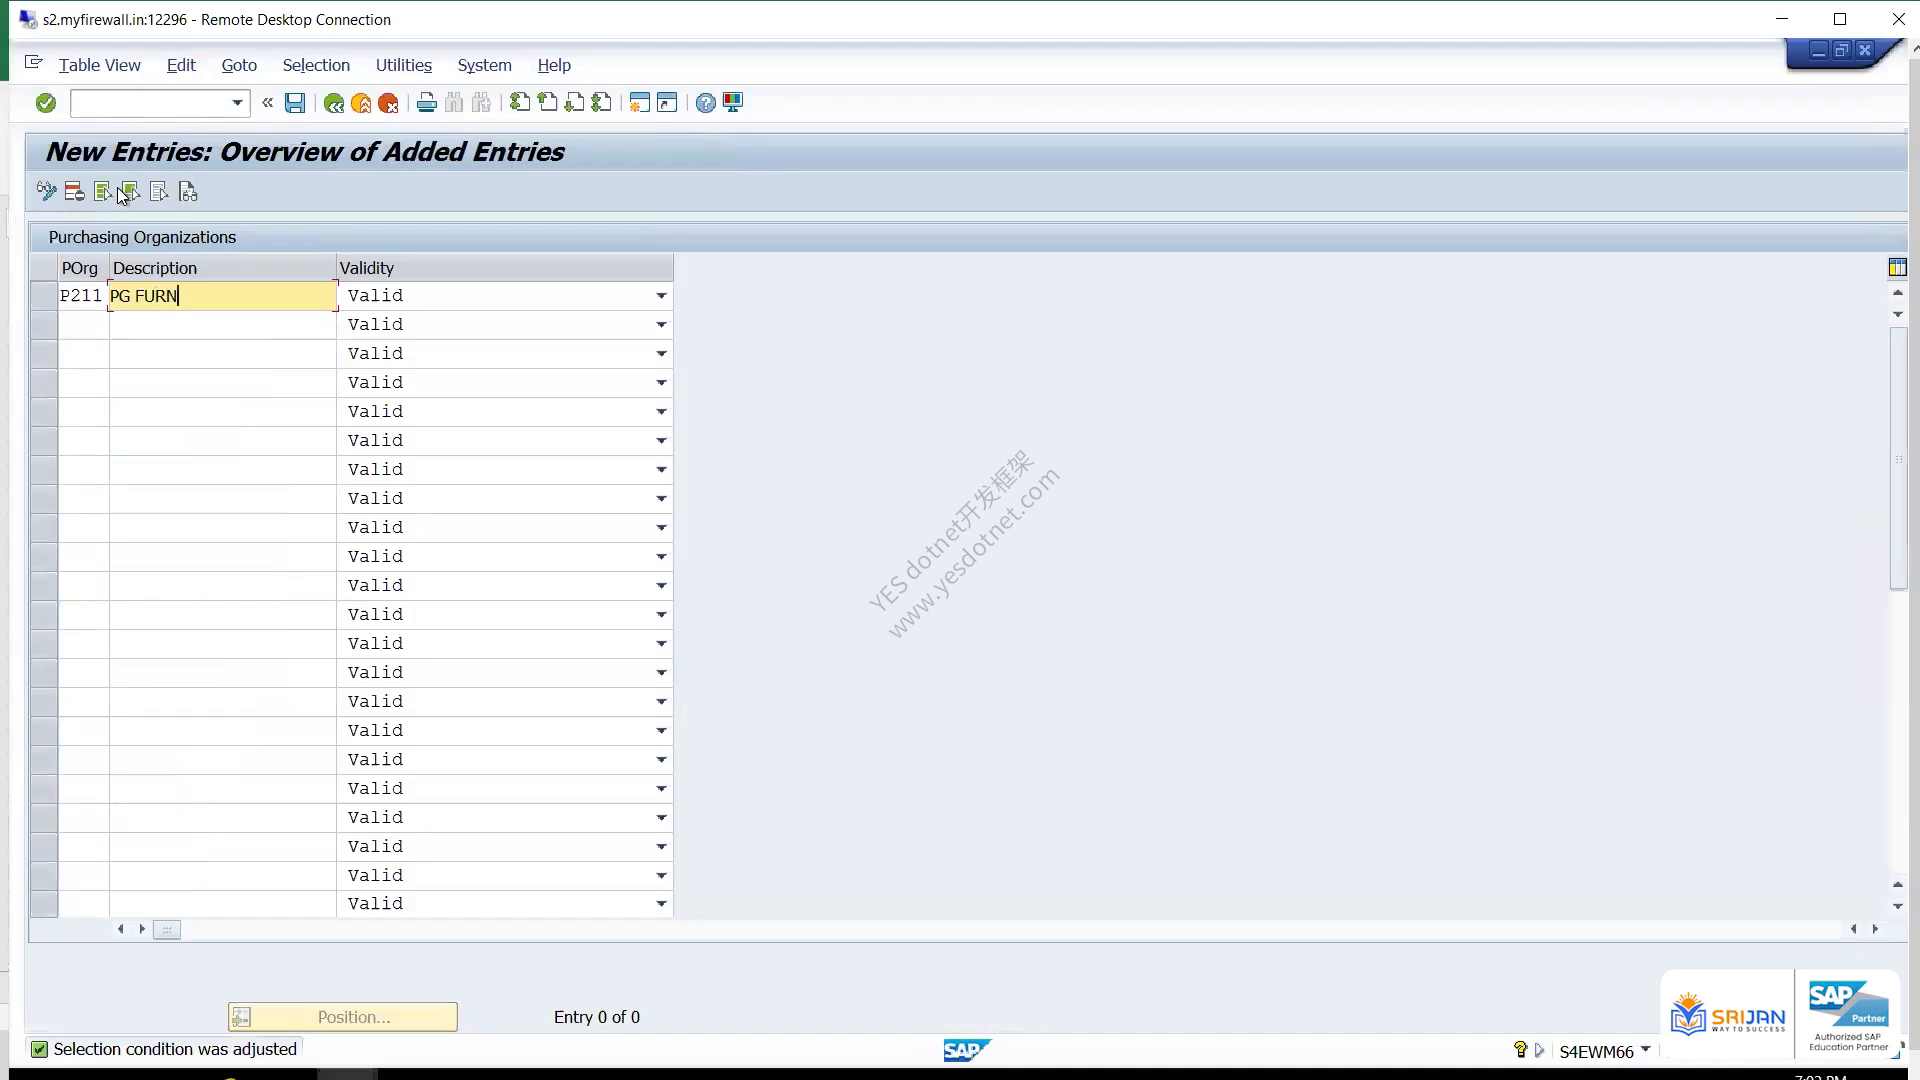
Task: Open Validity dropdown in the second row
Action: [661, 325]
